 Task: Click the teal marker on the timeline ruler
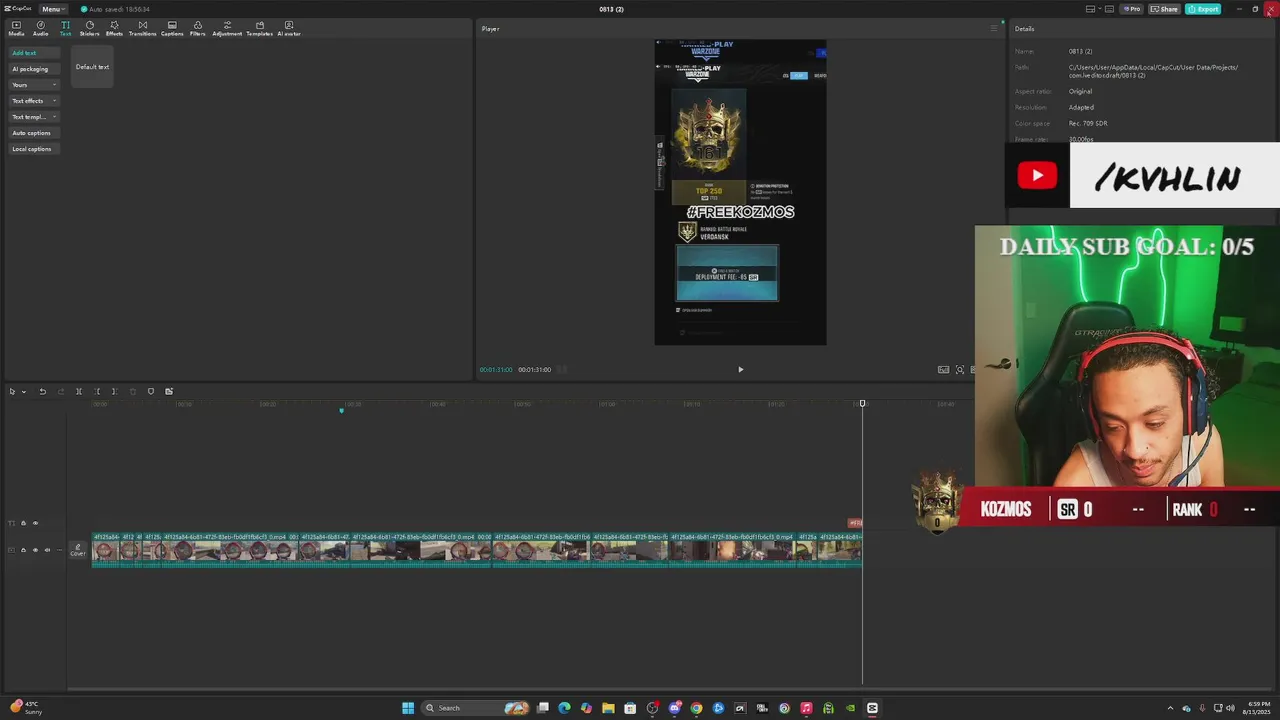click(341, 410)
